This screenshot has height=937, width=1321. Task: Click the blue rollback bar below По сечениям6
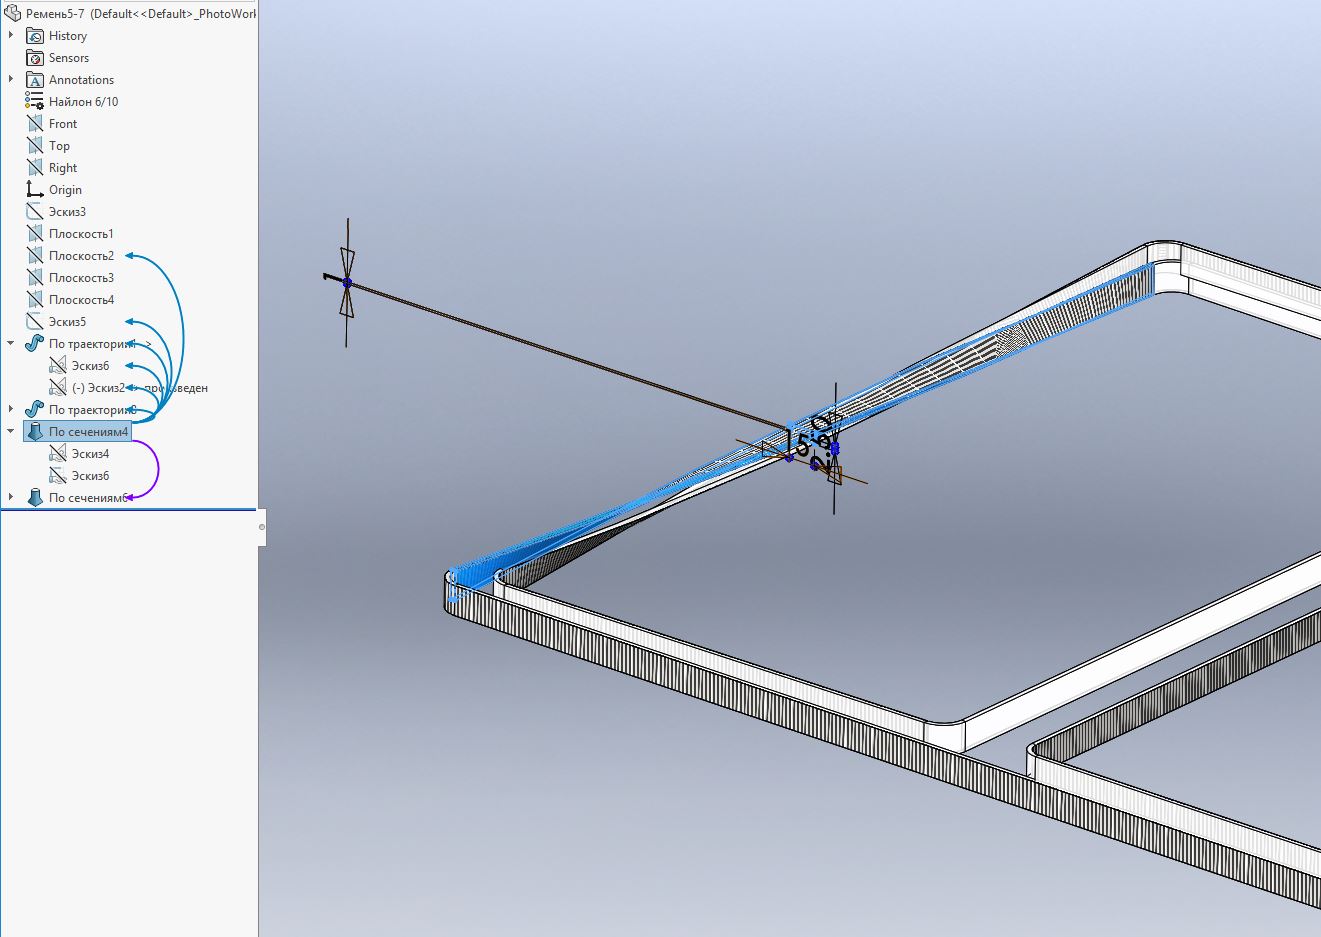tap(128, 510)
